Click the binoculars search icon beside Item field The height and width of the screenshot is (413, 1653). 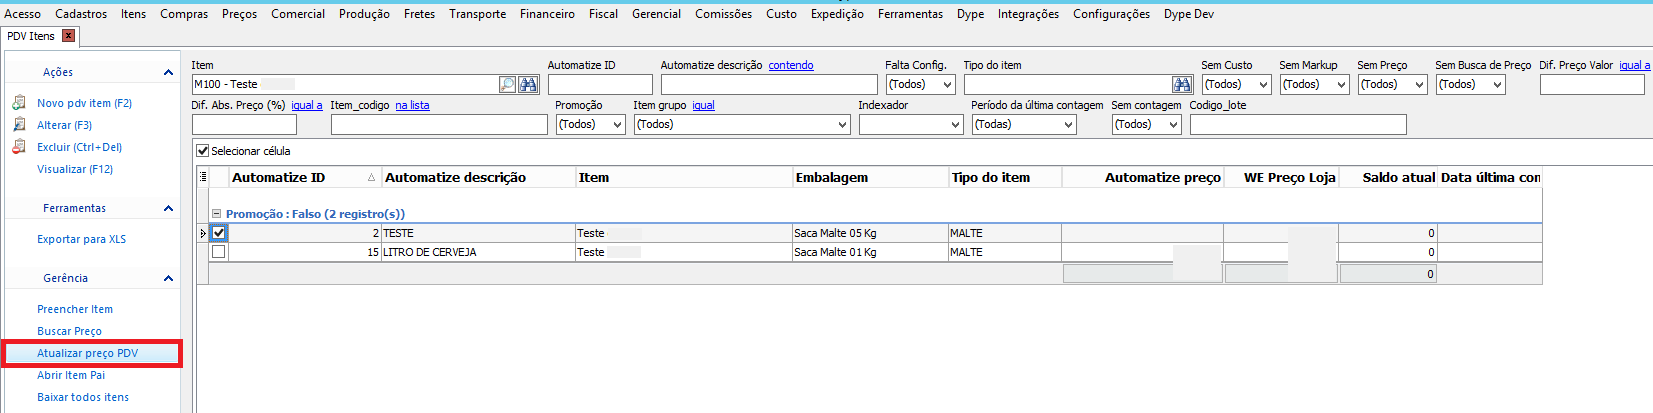pyautogui.click(x=529, y=85)
